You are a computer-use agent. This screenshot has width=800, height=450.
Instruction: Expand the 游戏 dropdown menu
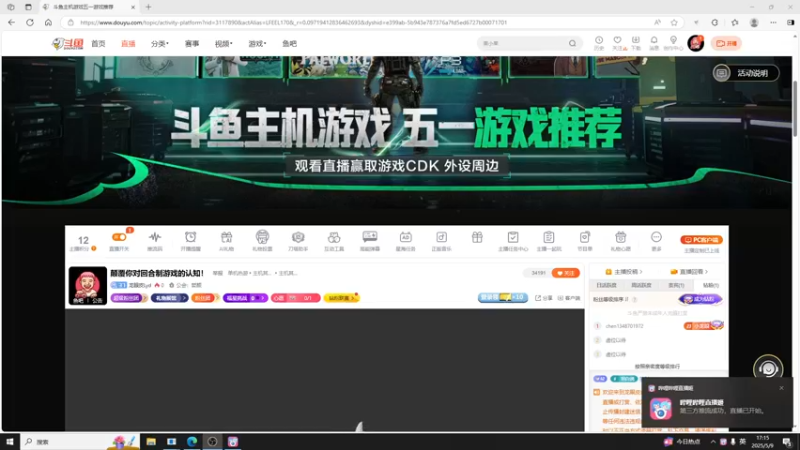point(257,44)
